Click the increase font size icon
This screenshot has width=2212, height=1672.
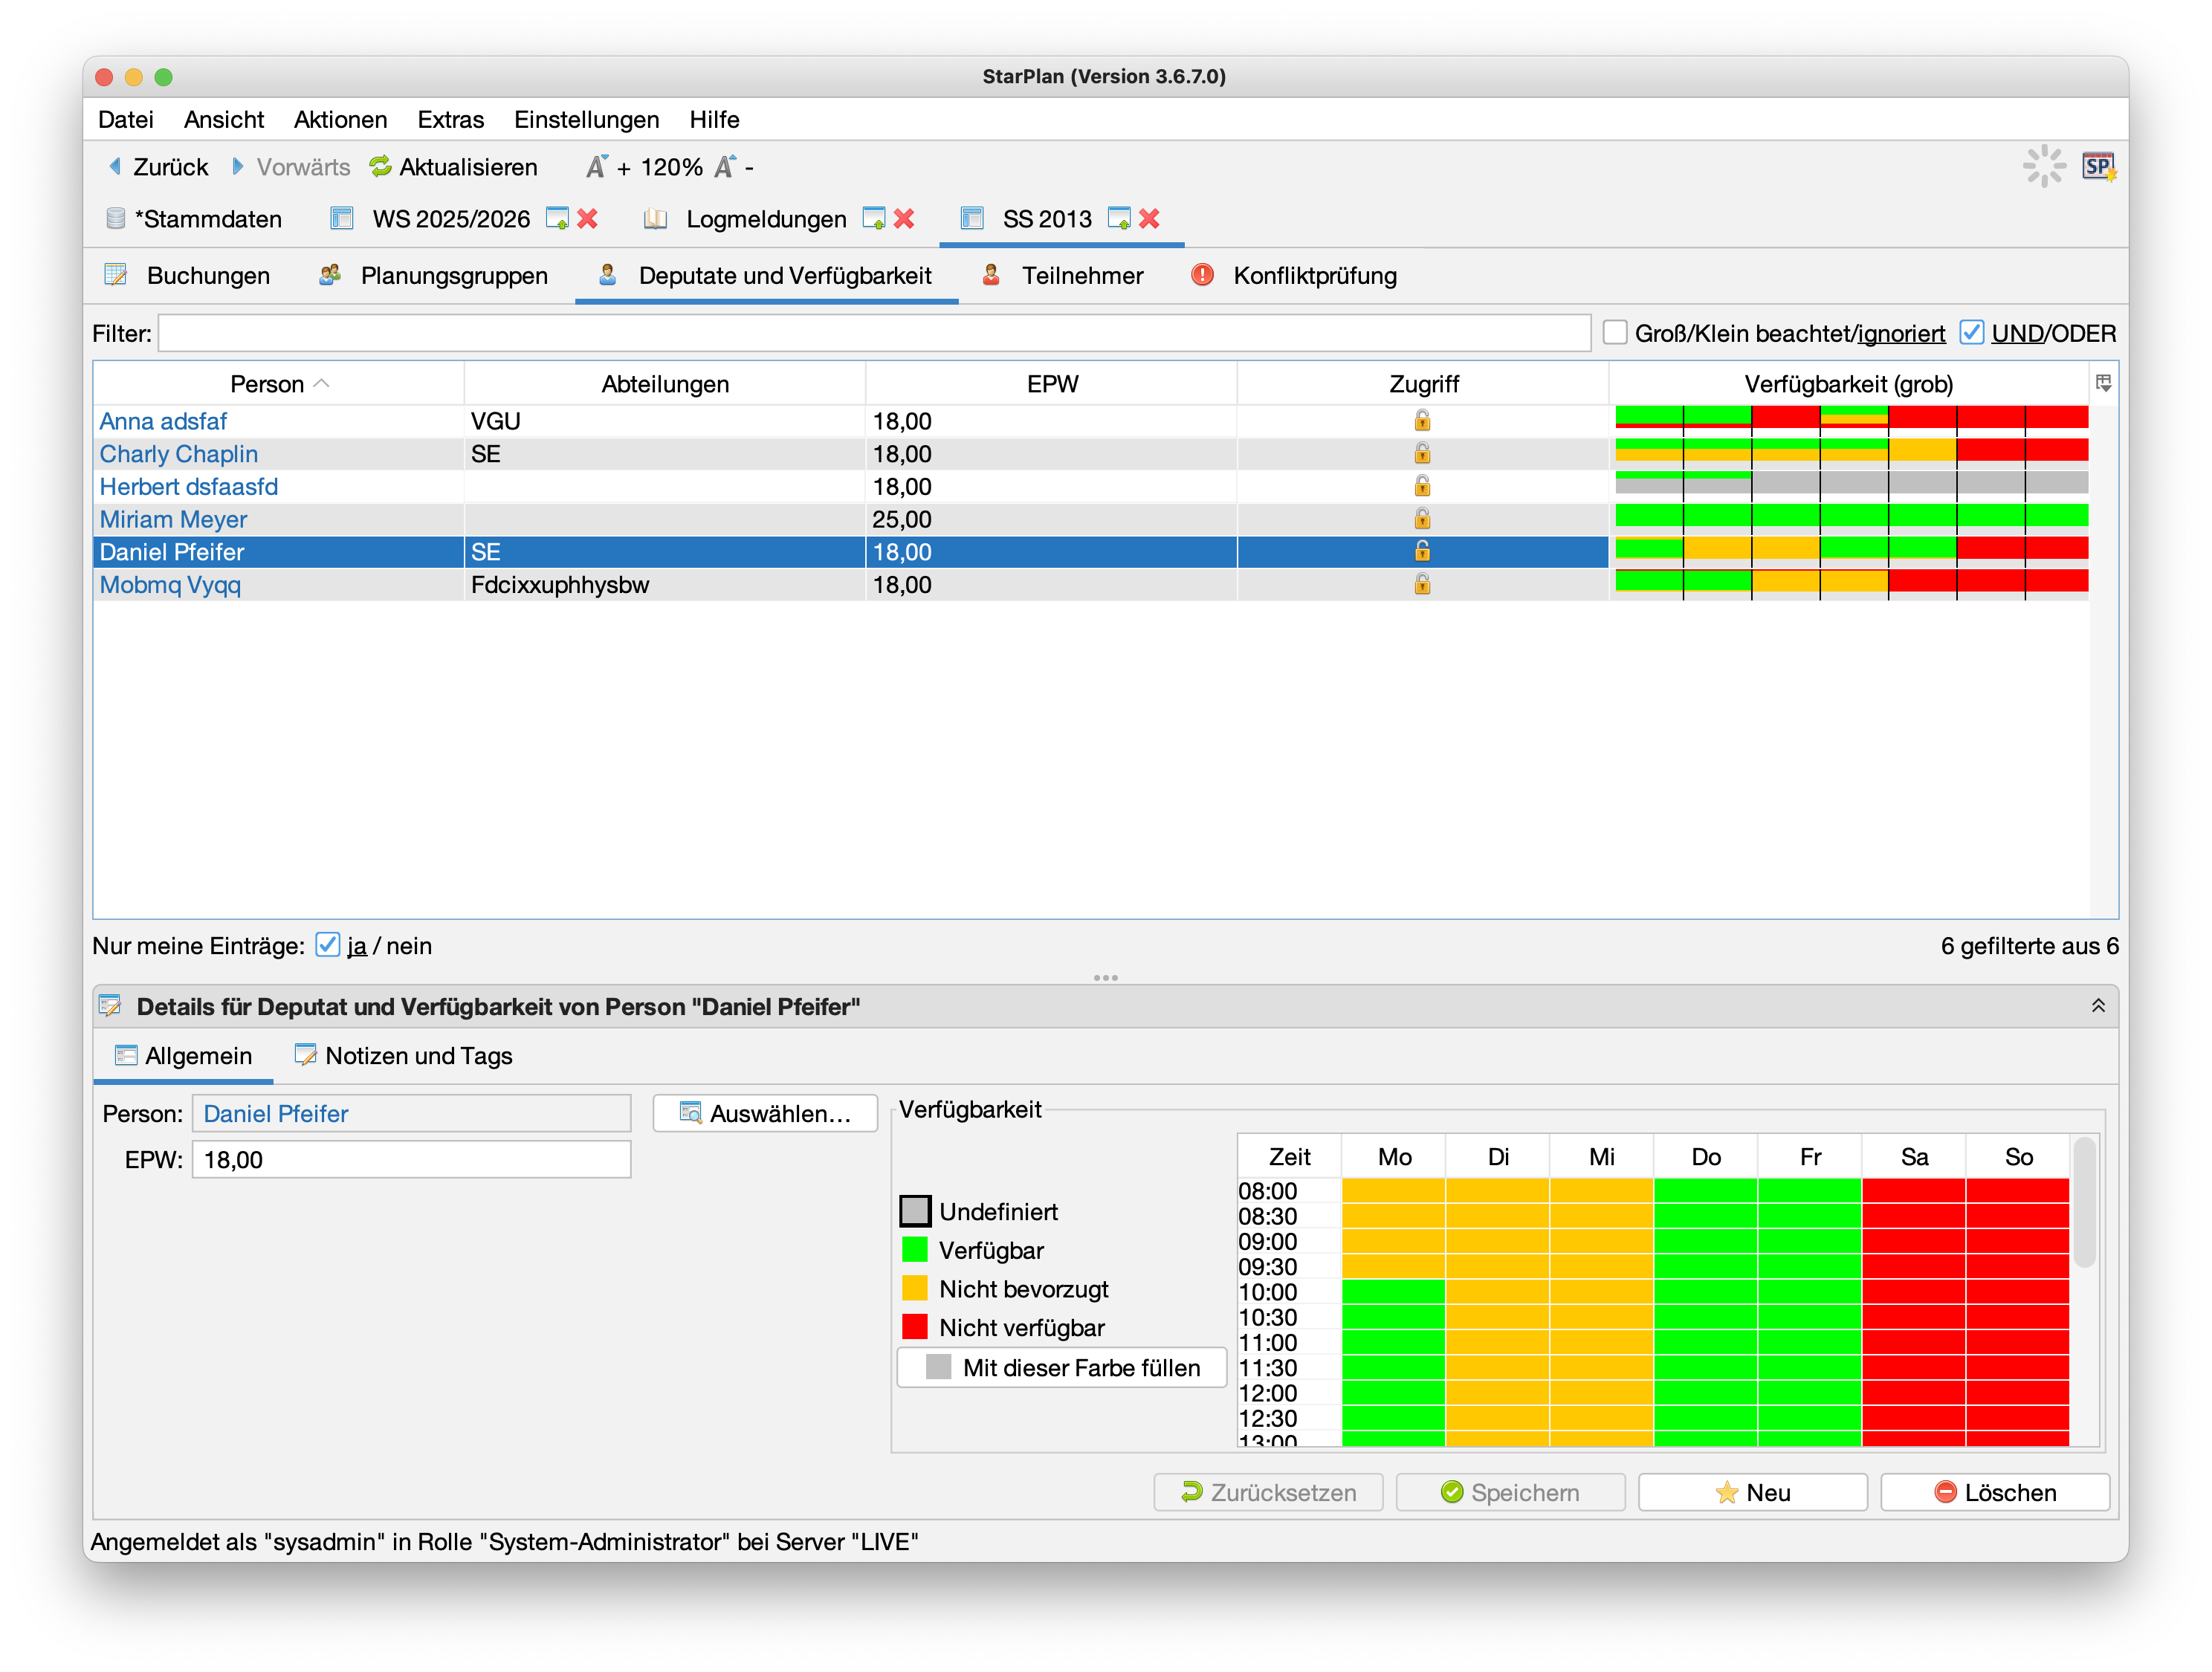pyautogui.click(x=597, y=167)
